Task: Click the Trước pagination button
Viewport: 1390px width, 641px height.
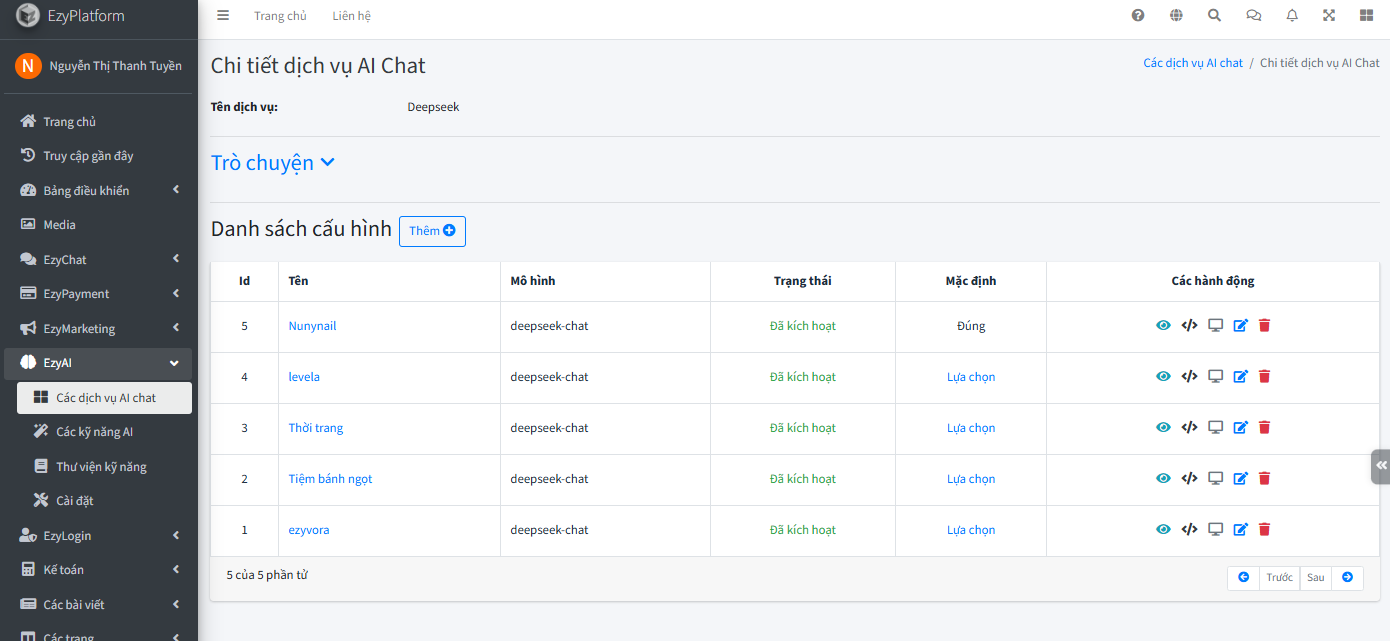Action: pyautogui.click(x=1279, y=578)
